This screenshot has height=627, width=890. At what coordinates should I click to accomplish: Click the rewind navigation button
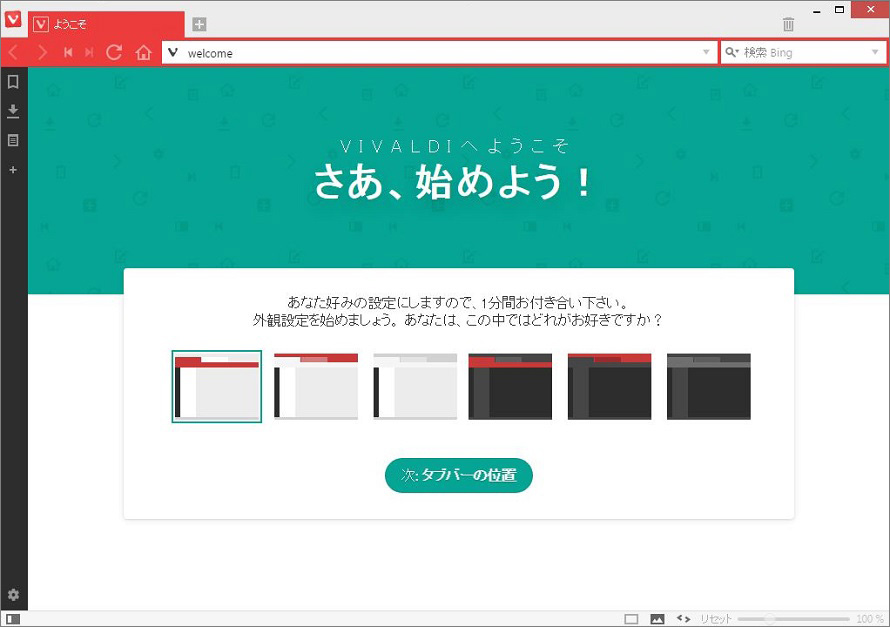[x=68, y=53]
